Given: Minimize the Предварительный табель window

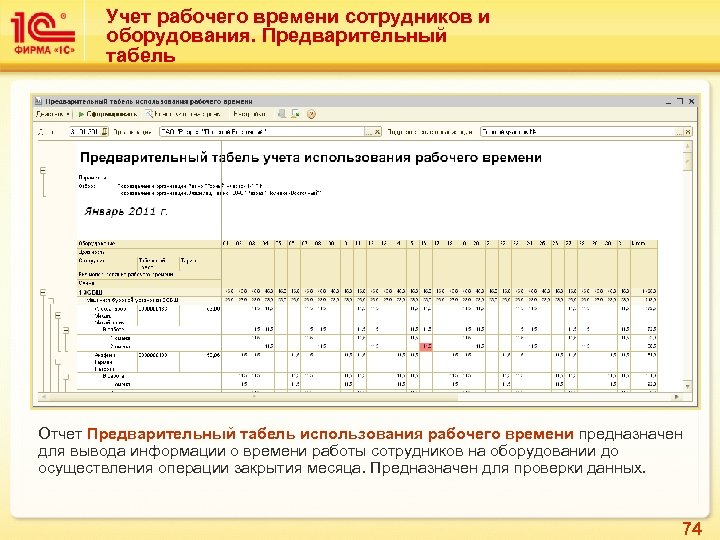Looking at the screenshot, I should click(x=669, y=101).
